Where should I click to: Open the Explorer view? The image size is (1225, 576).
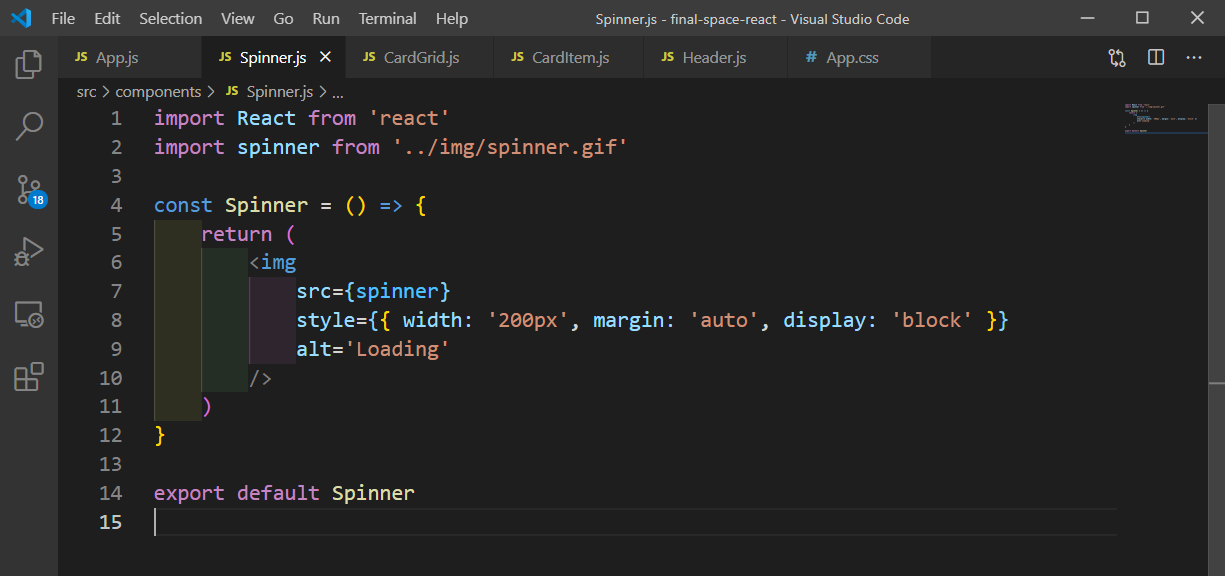click(28, 63)
